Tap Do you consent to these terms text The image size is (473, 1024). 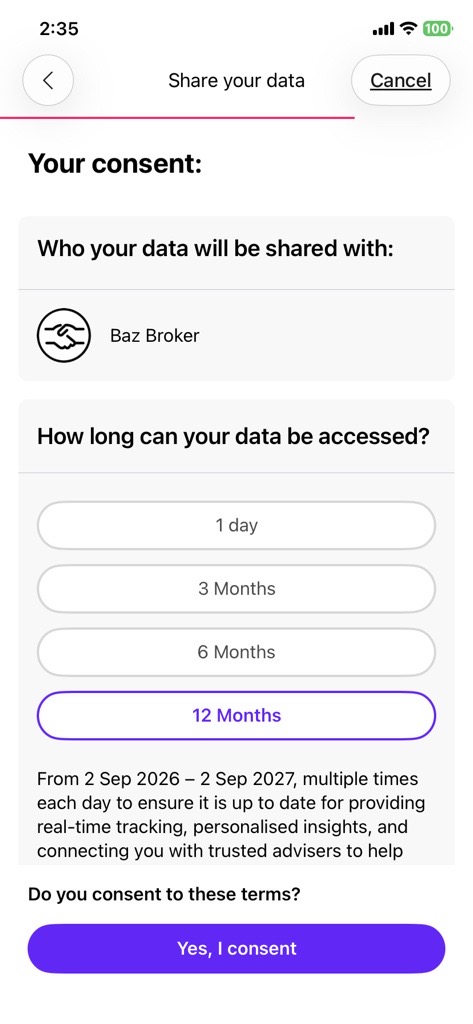point(164,894)
